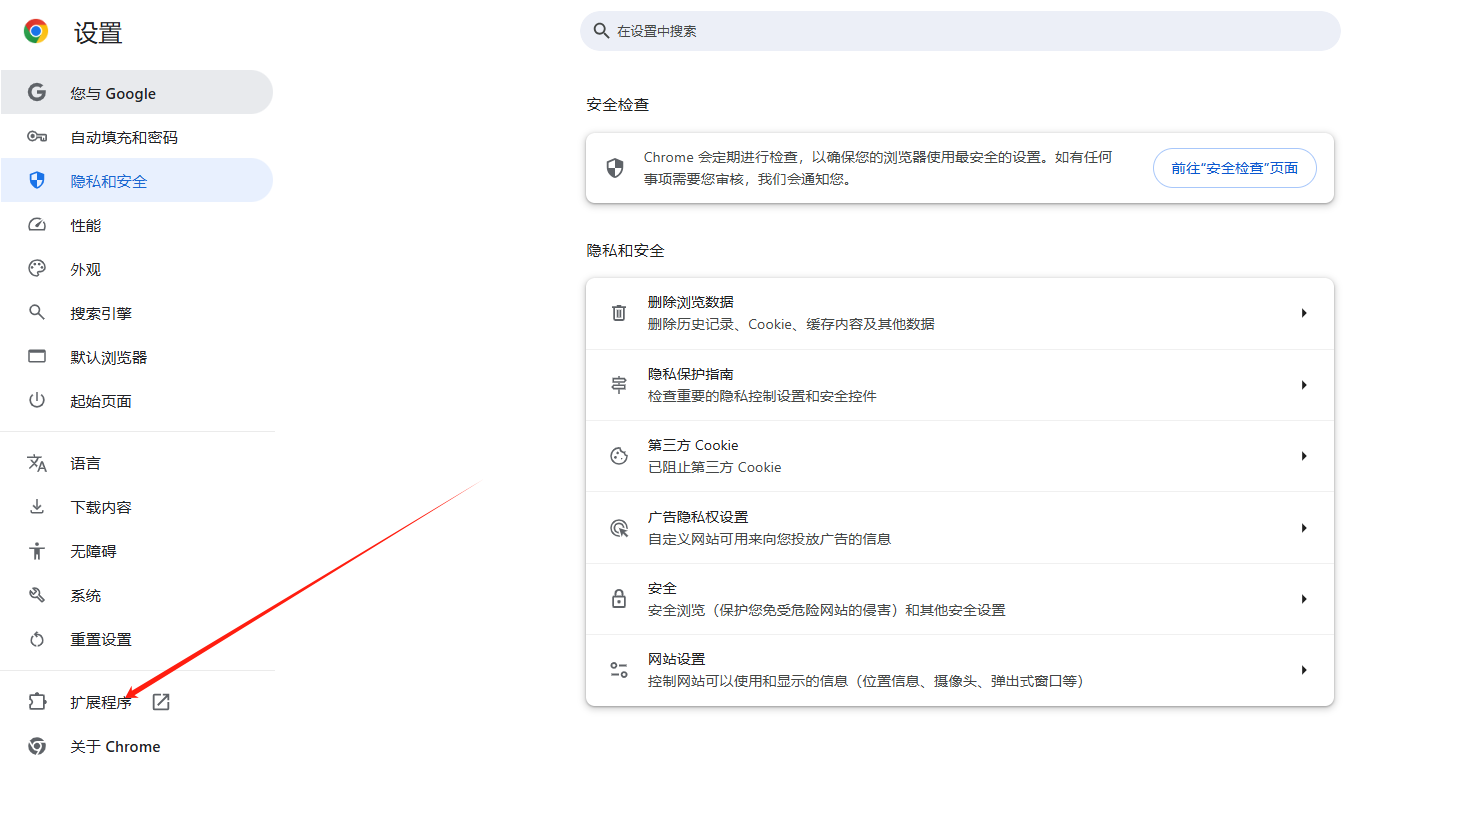Click the sliders icon for 网站设置
This screenshot has height=835, width=1479.
pos(619,670)
